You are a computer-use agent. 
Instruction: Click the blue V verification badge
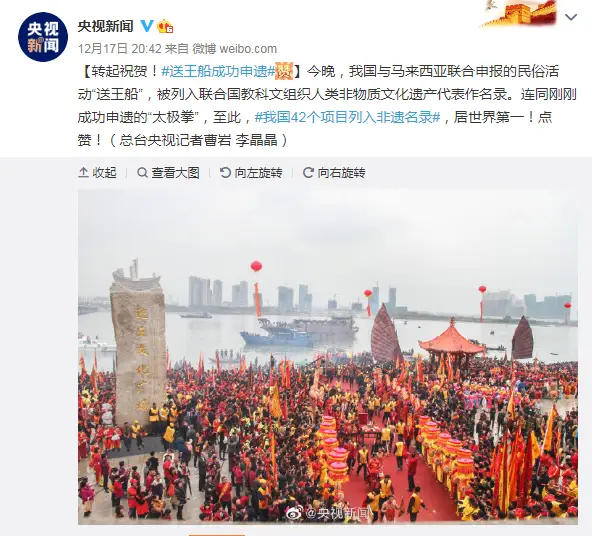pos(146,26)
